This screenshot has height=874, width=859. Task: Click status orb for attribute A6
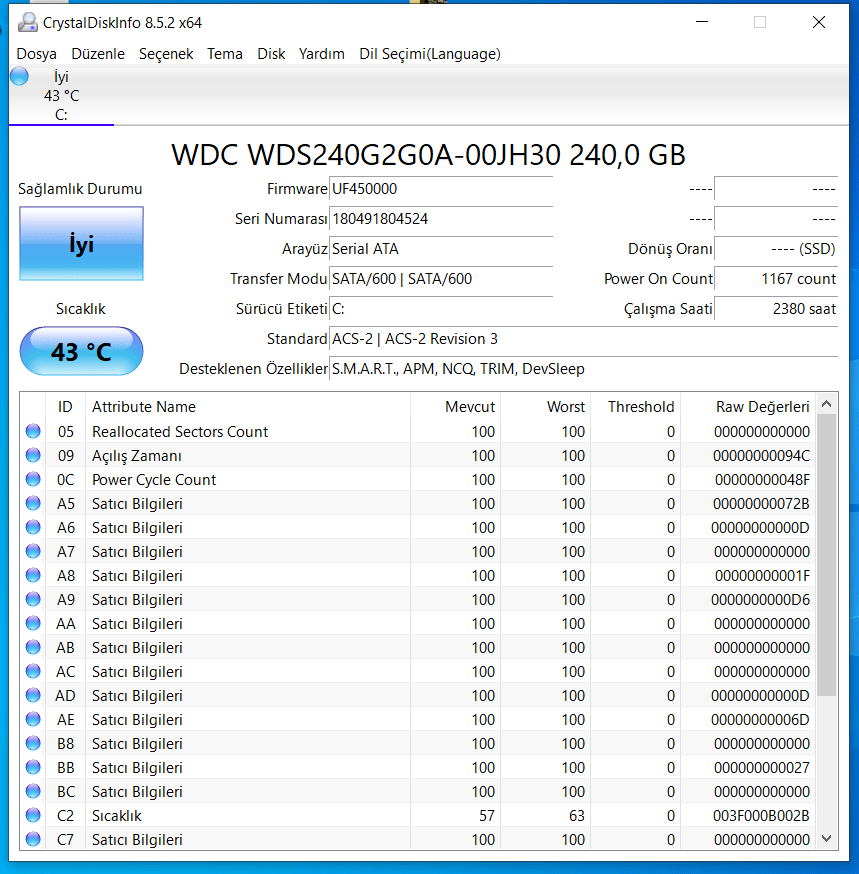pos(33,527)
